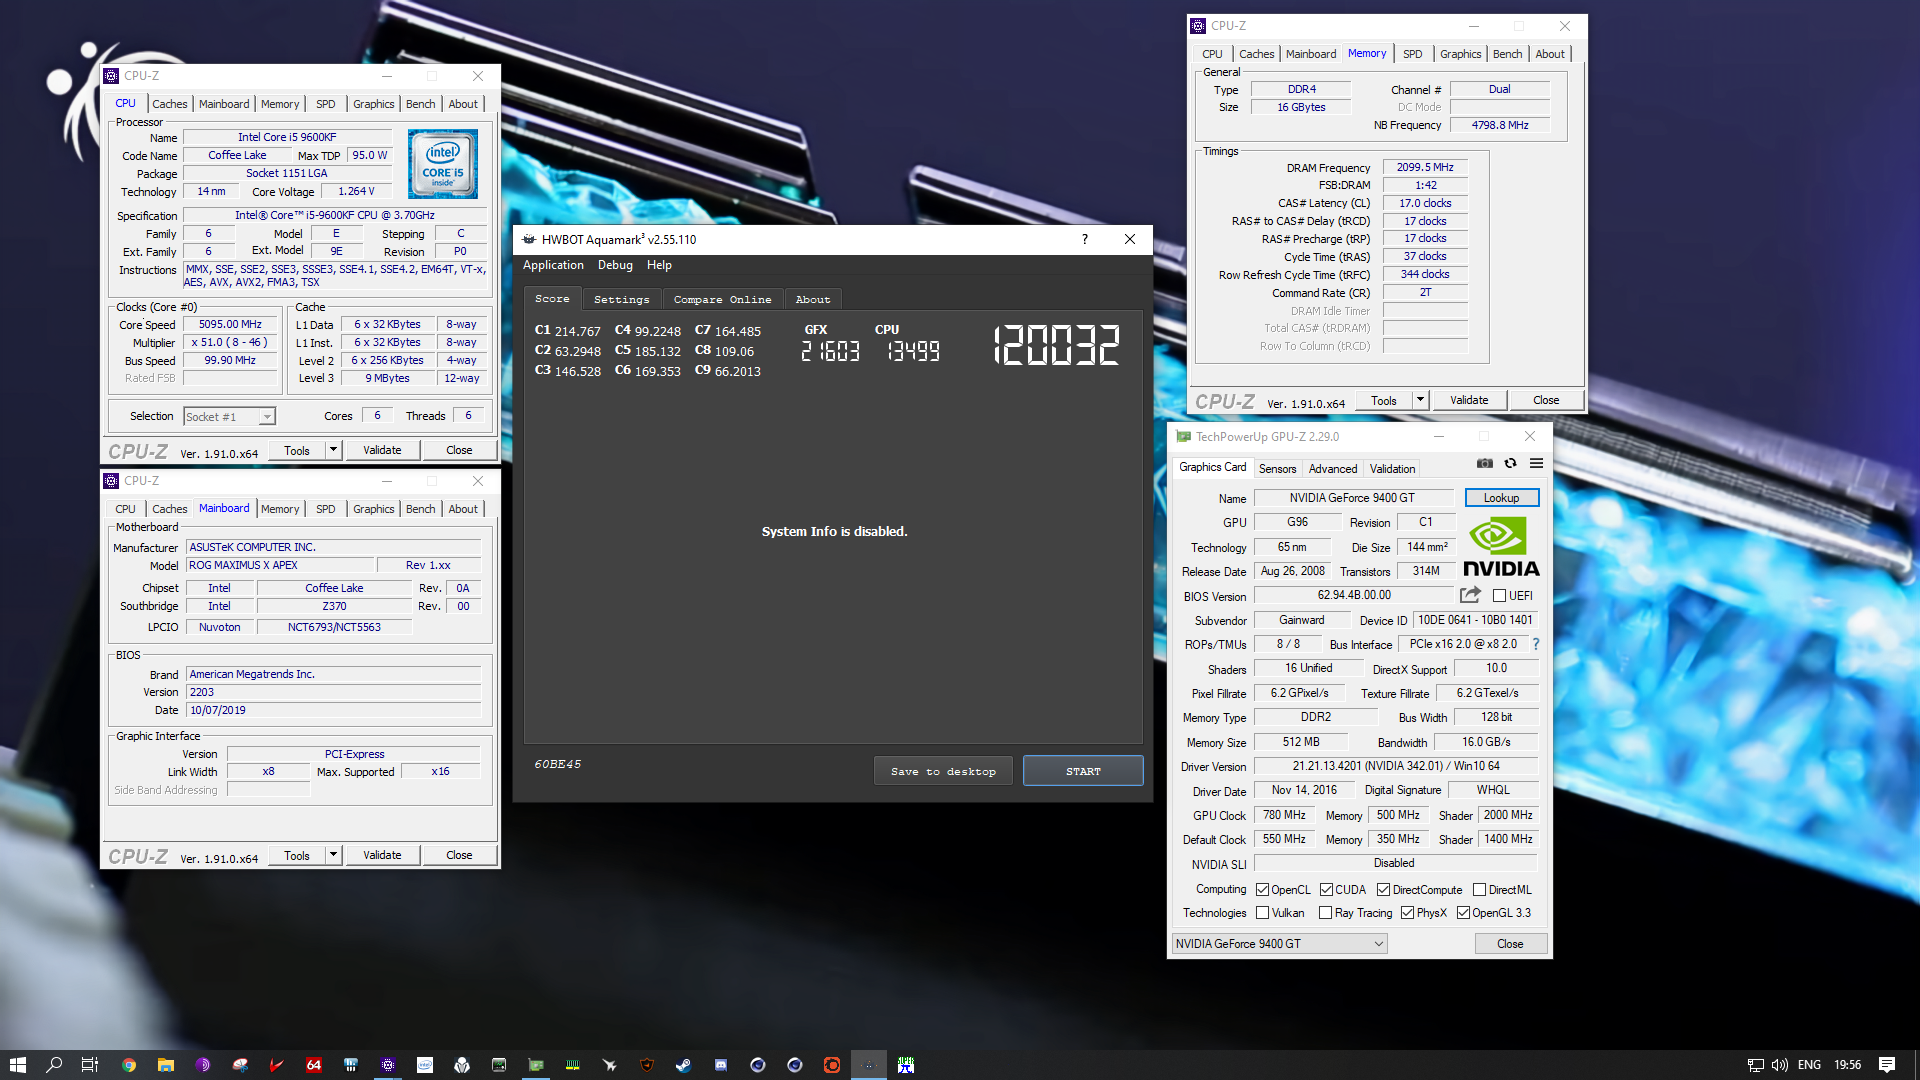Toggle the PhysX checkbox
This screenshot has width=1920, height=1080.
(1408, 913)
